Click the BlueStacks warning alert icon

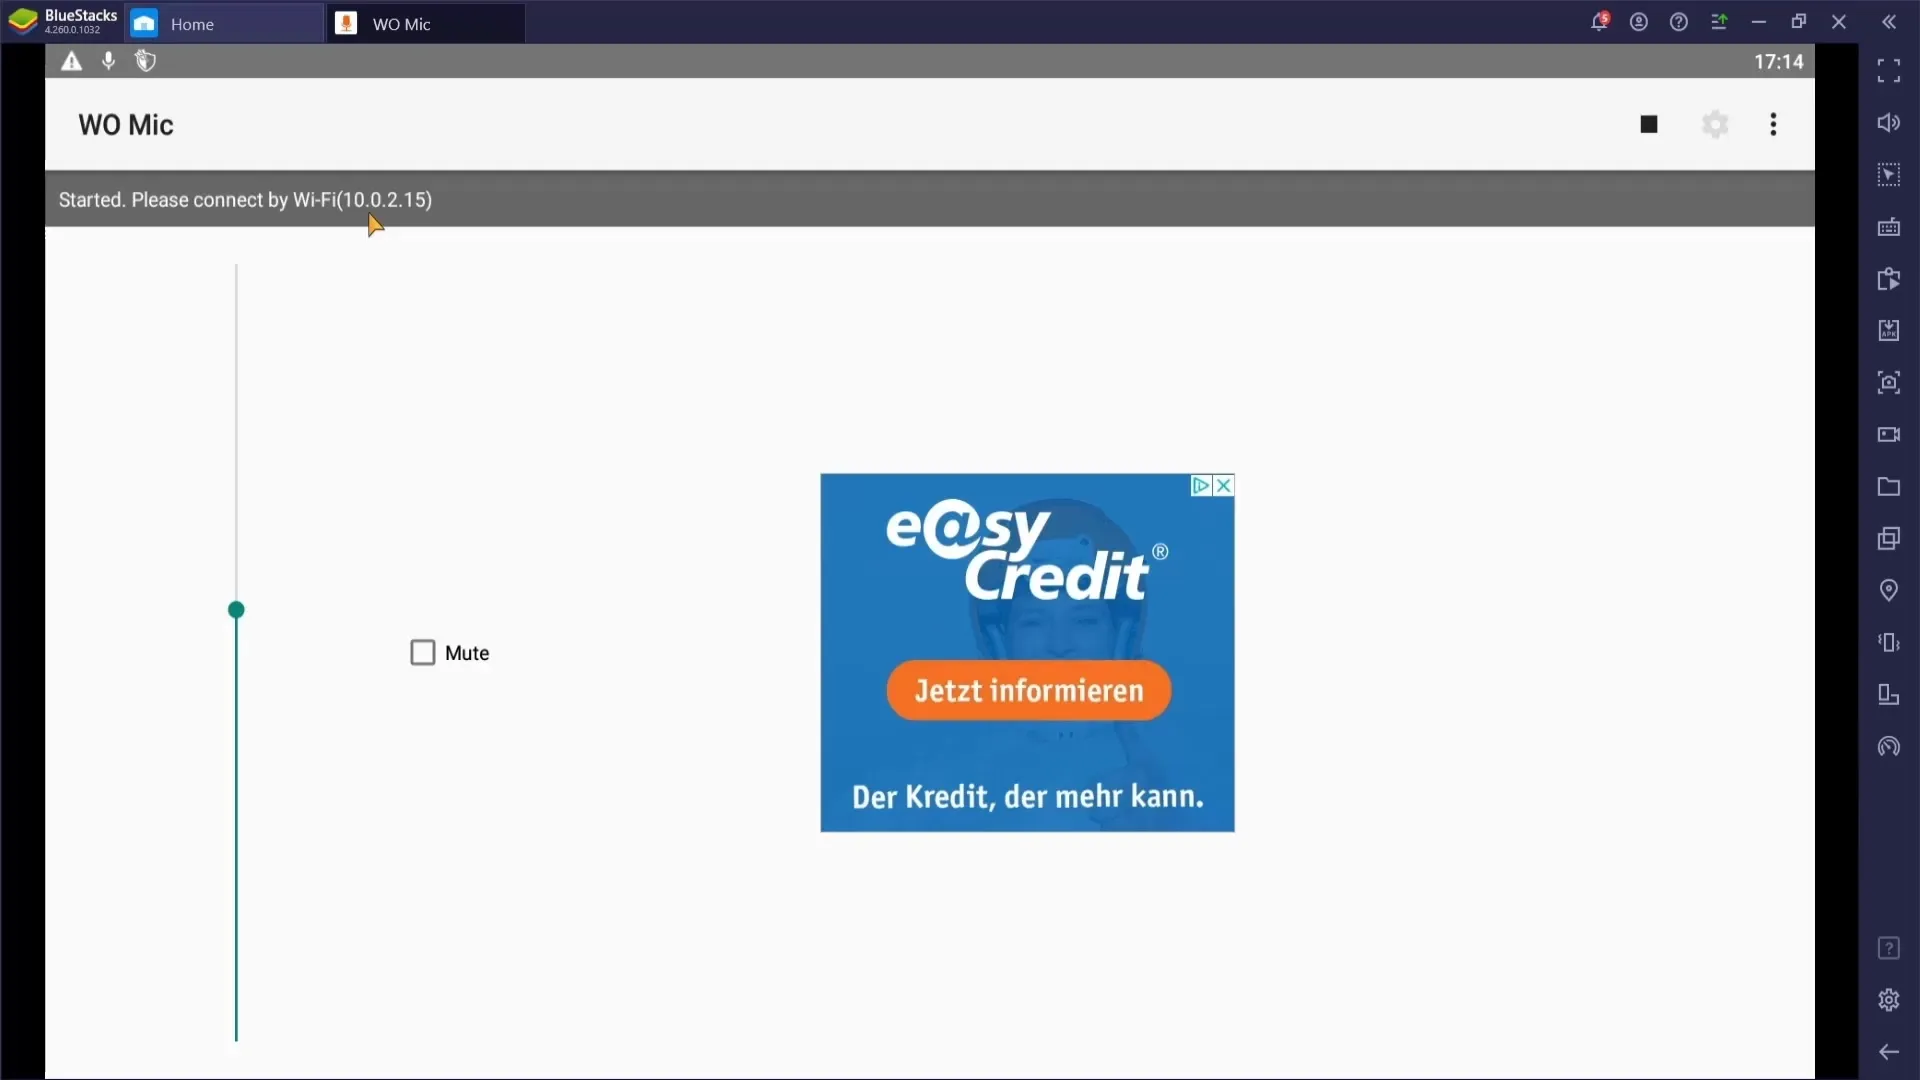point(71,61)
